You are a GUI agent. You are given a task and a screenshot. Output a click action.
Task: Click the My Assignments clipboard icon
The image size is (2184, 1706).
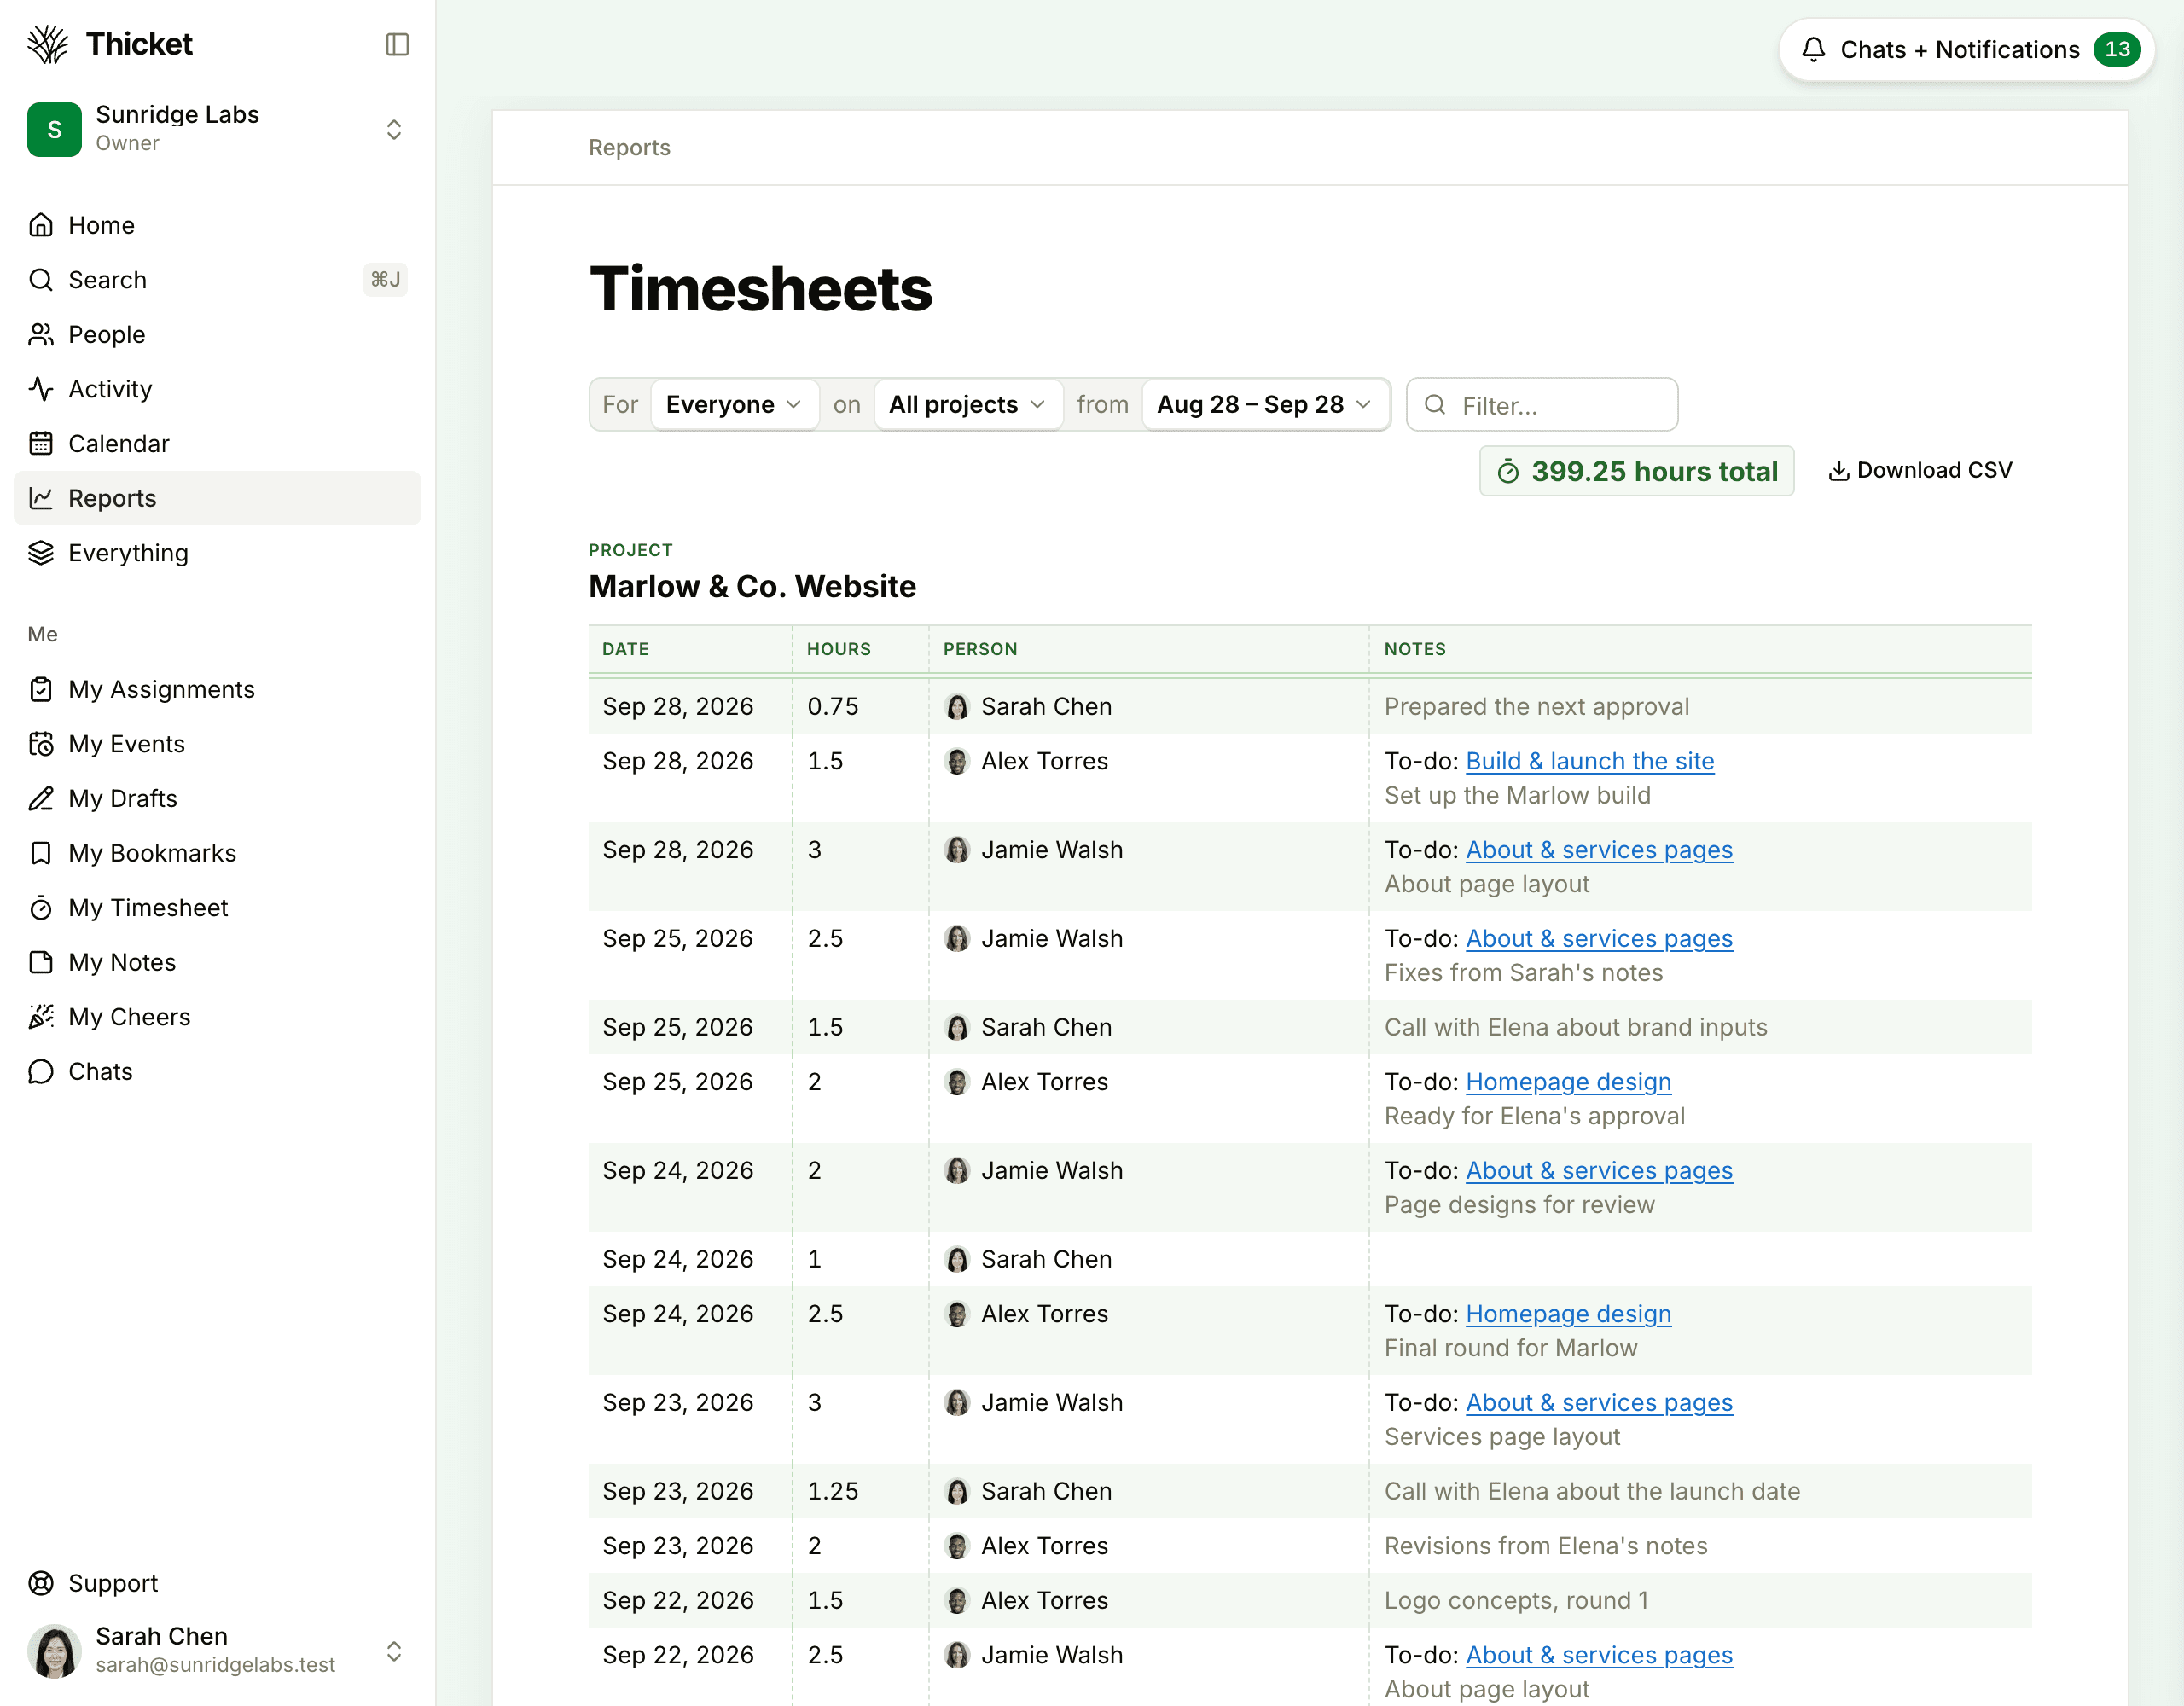(41, 689)
